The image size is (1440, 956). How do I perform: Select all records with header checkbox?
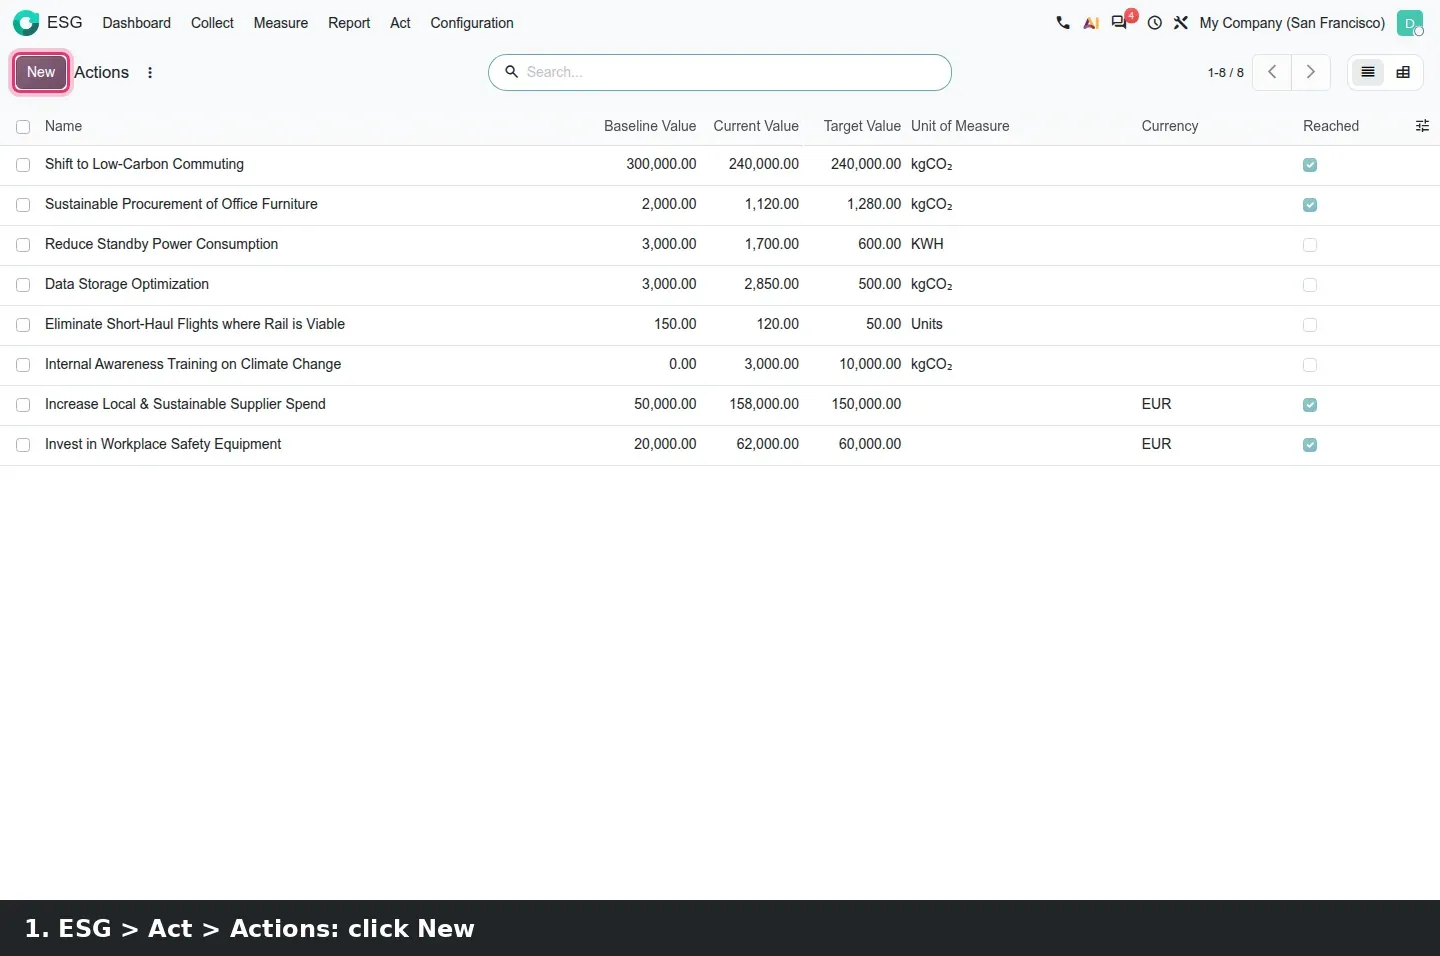pos(23,127)
